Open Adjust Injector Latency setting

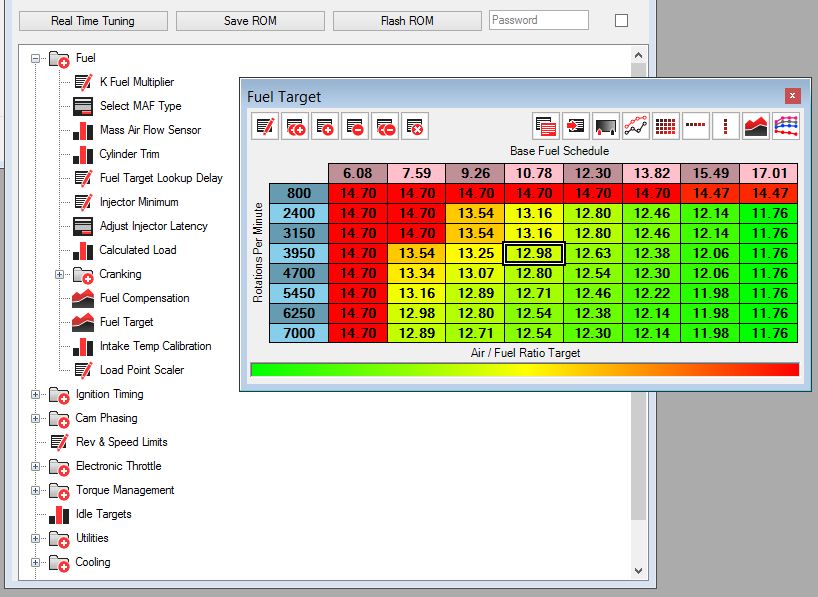pyautogui.click(x=153, y=226)
